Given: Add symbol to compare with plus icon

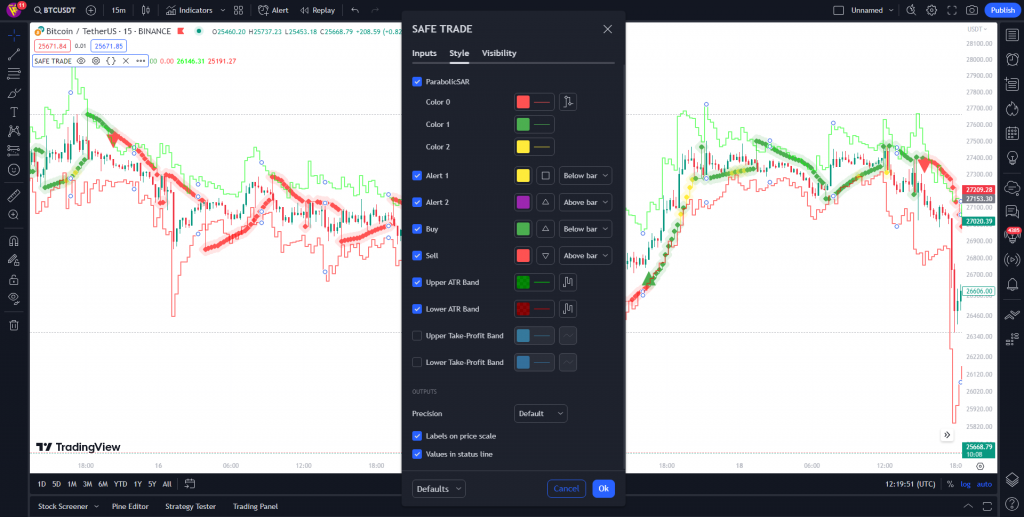Looking at the screenshot, I should click(x=91, y=10).
